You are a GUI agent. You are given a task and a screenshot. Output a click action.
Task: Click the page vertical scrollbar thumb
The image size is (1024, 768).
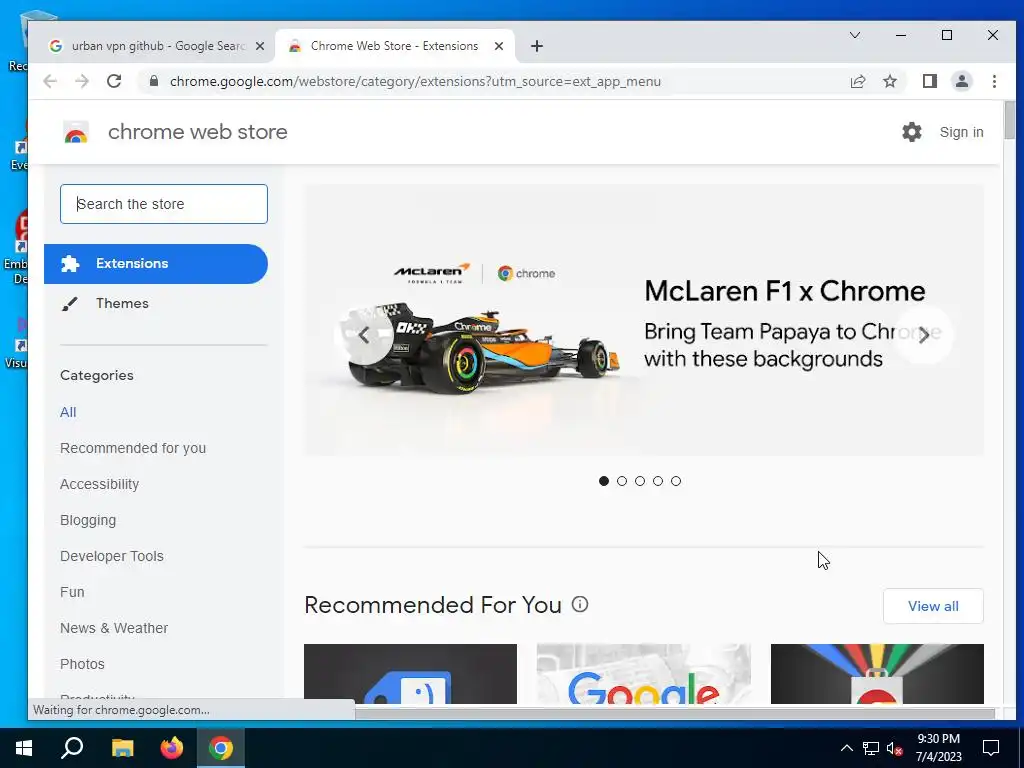1009,120
